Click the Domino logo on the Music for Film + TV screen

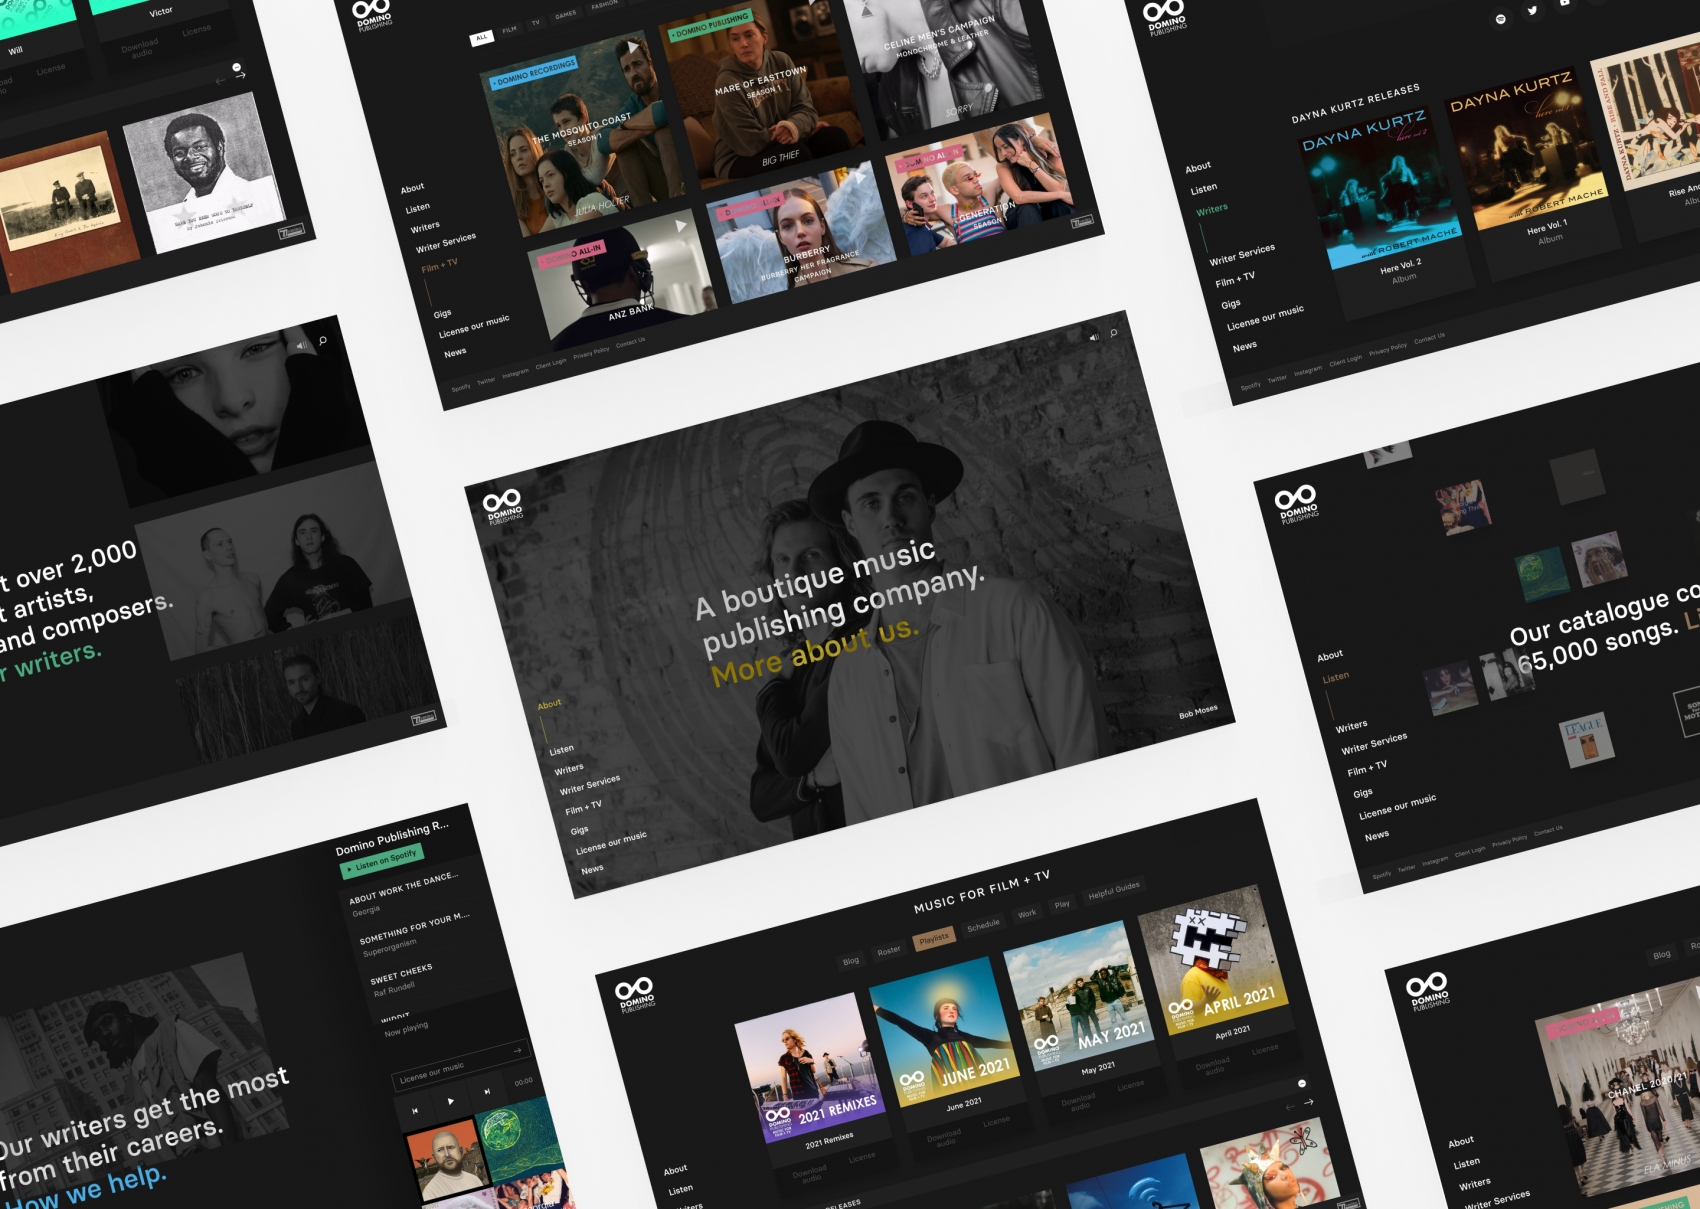[635, 995]
